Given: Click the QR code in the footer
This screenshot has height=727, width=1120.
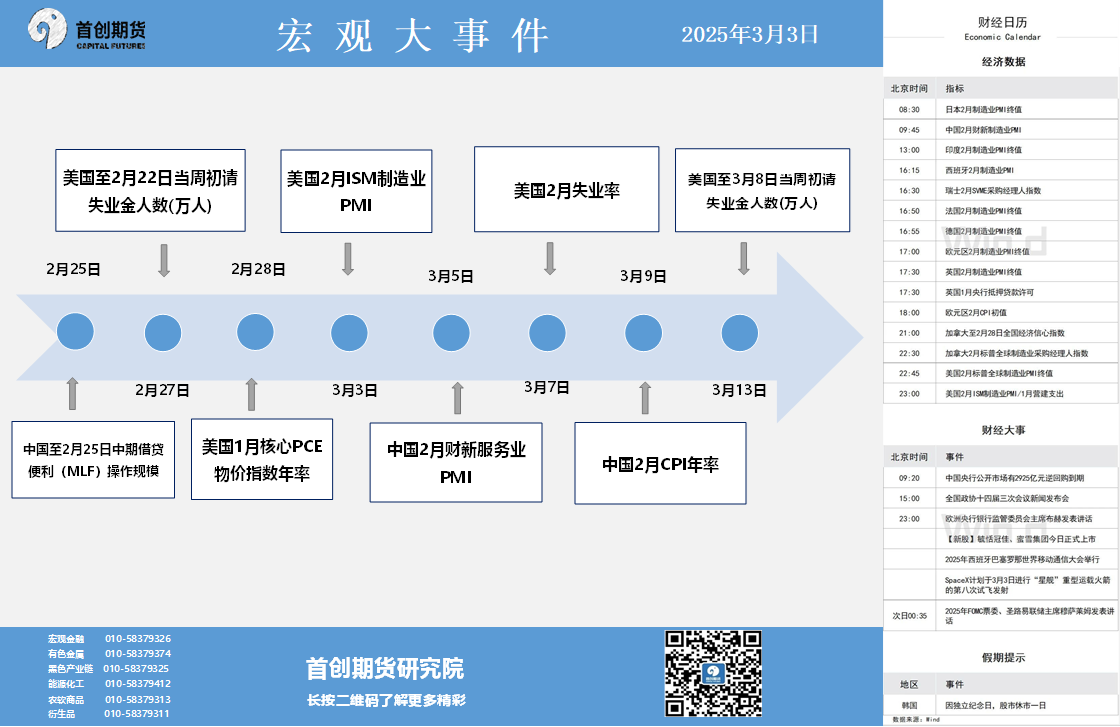Looking at the screenshot, I should point(714,671).
